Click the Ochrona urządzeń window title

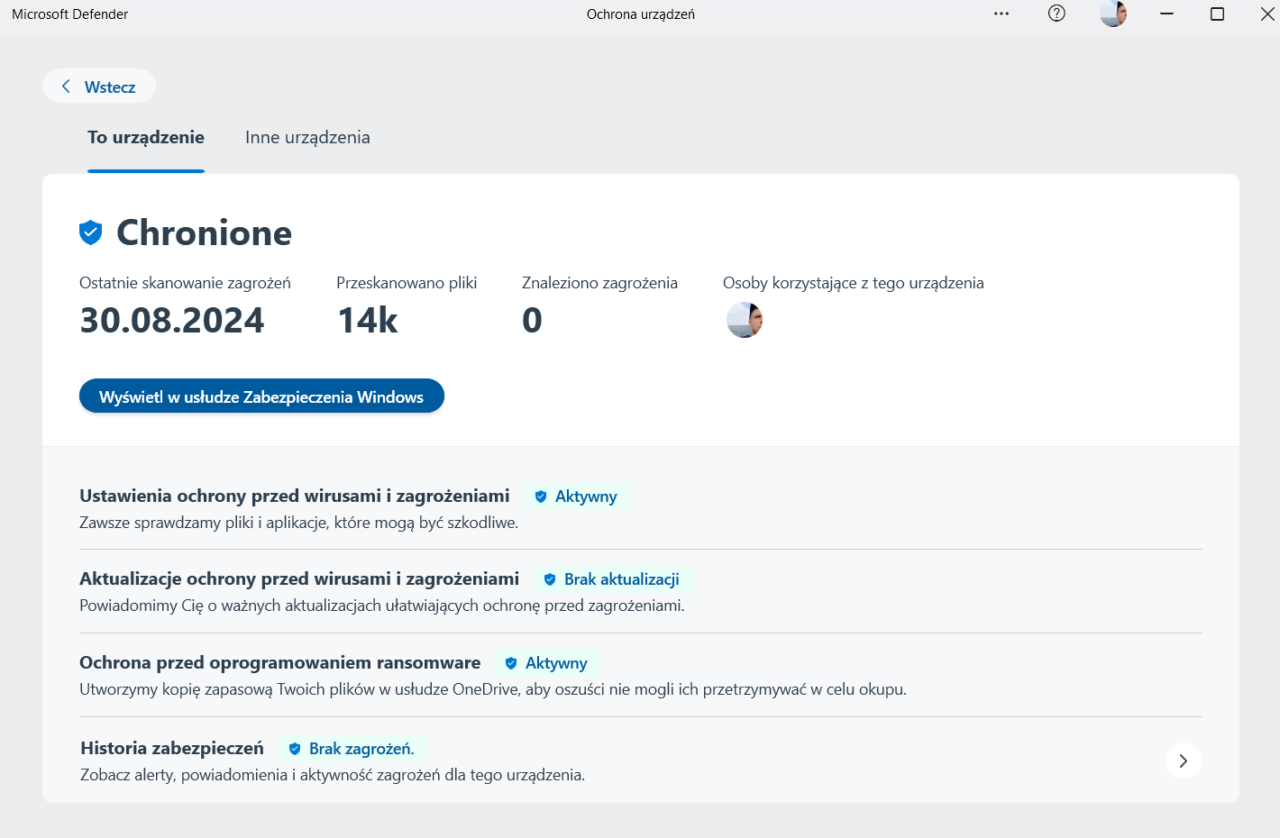click(x=641, y=14)
